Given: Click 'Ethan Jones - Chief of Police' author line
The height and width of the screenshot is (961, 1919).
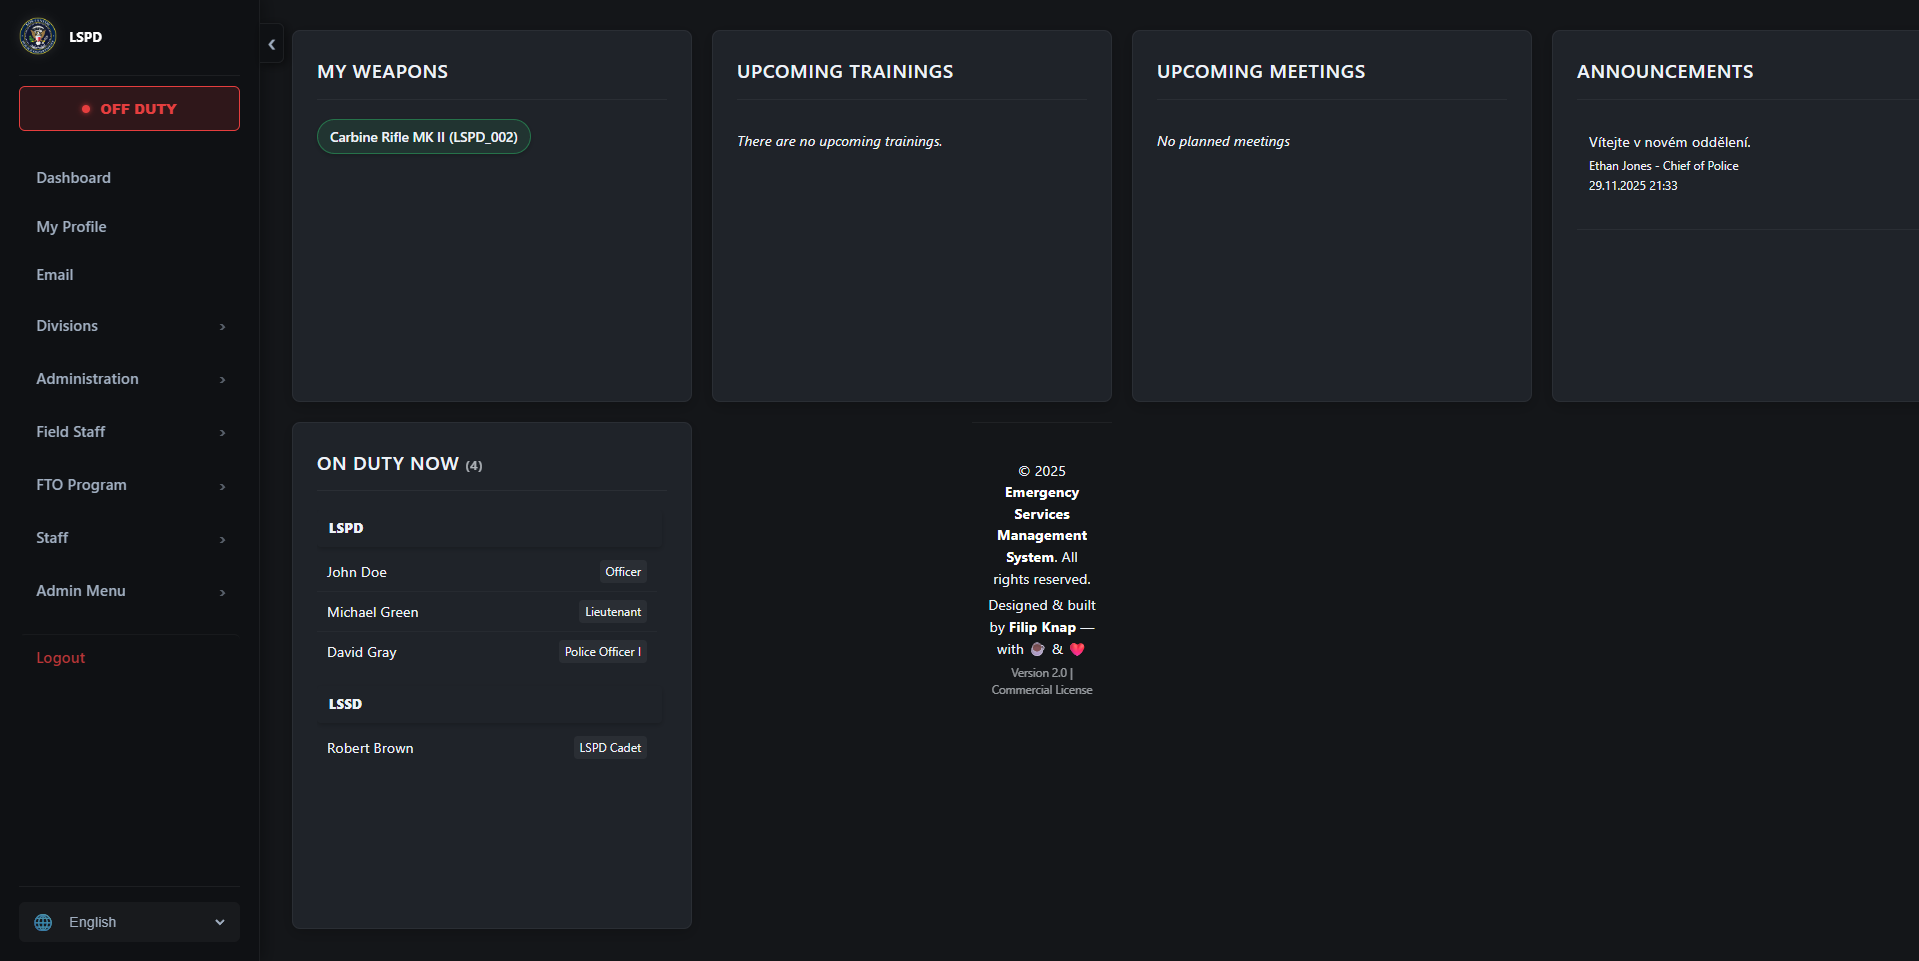Looking at the screenshot, I should coord(1663,166).
